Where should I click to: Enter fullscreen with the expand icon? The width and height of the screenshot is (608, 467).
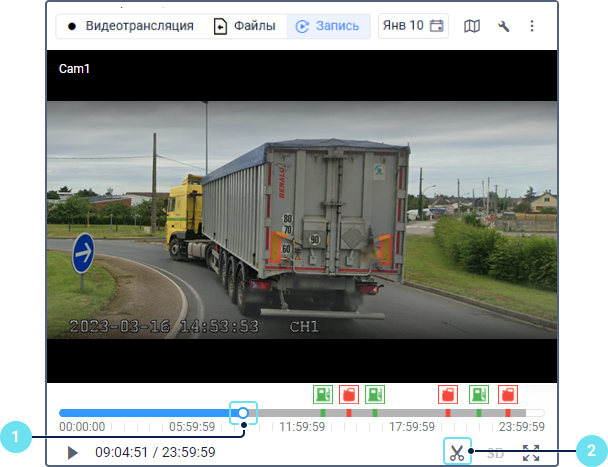tap(531, 453)
